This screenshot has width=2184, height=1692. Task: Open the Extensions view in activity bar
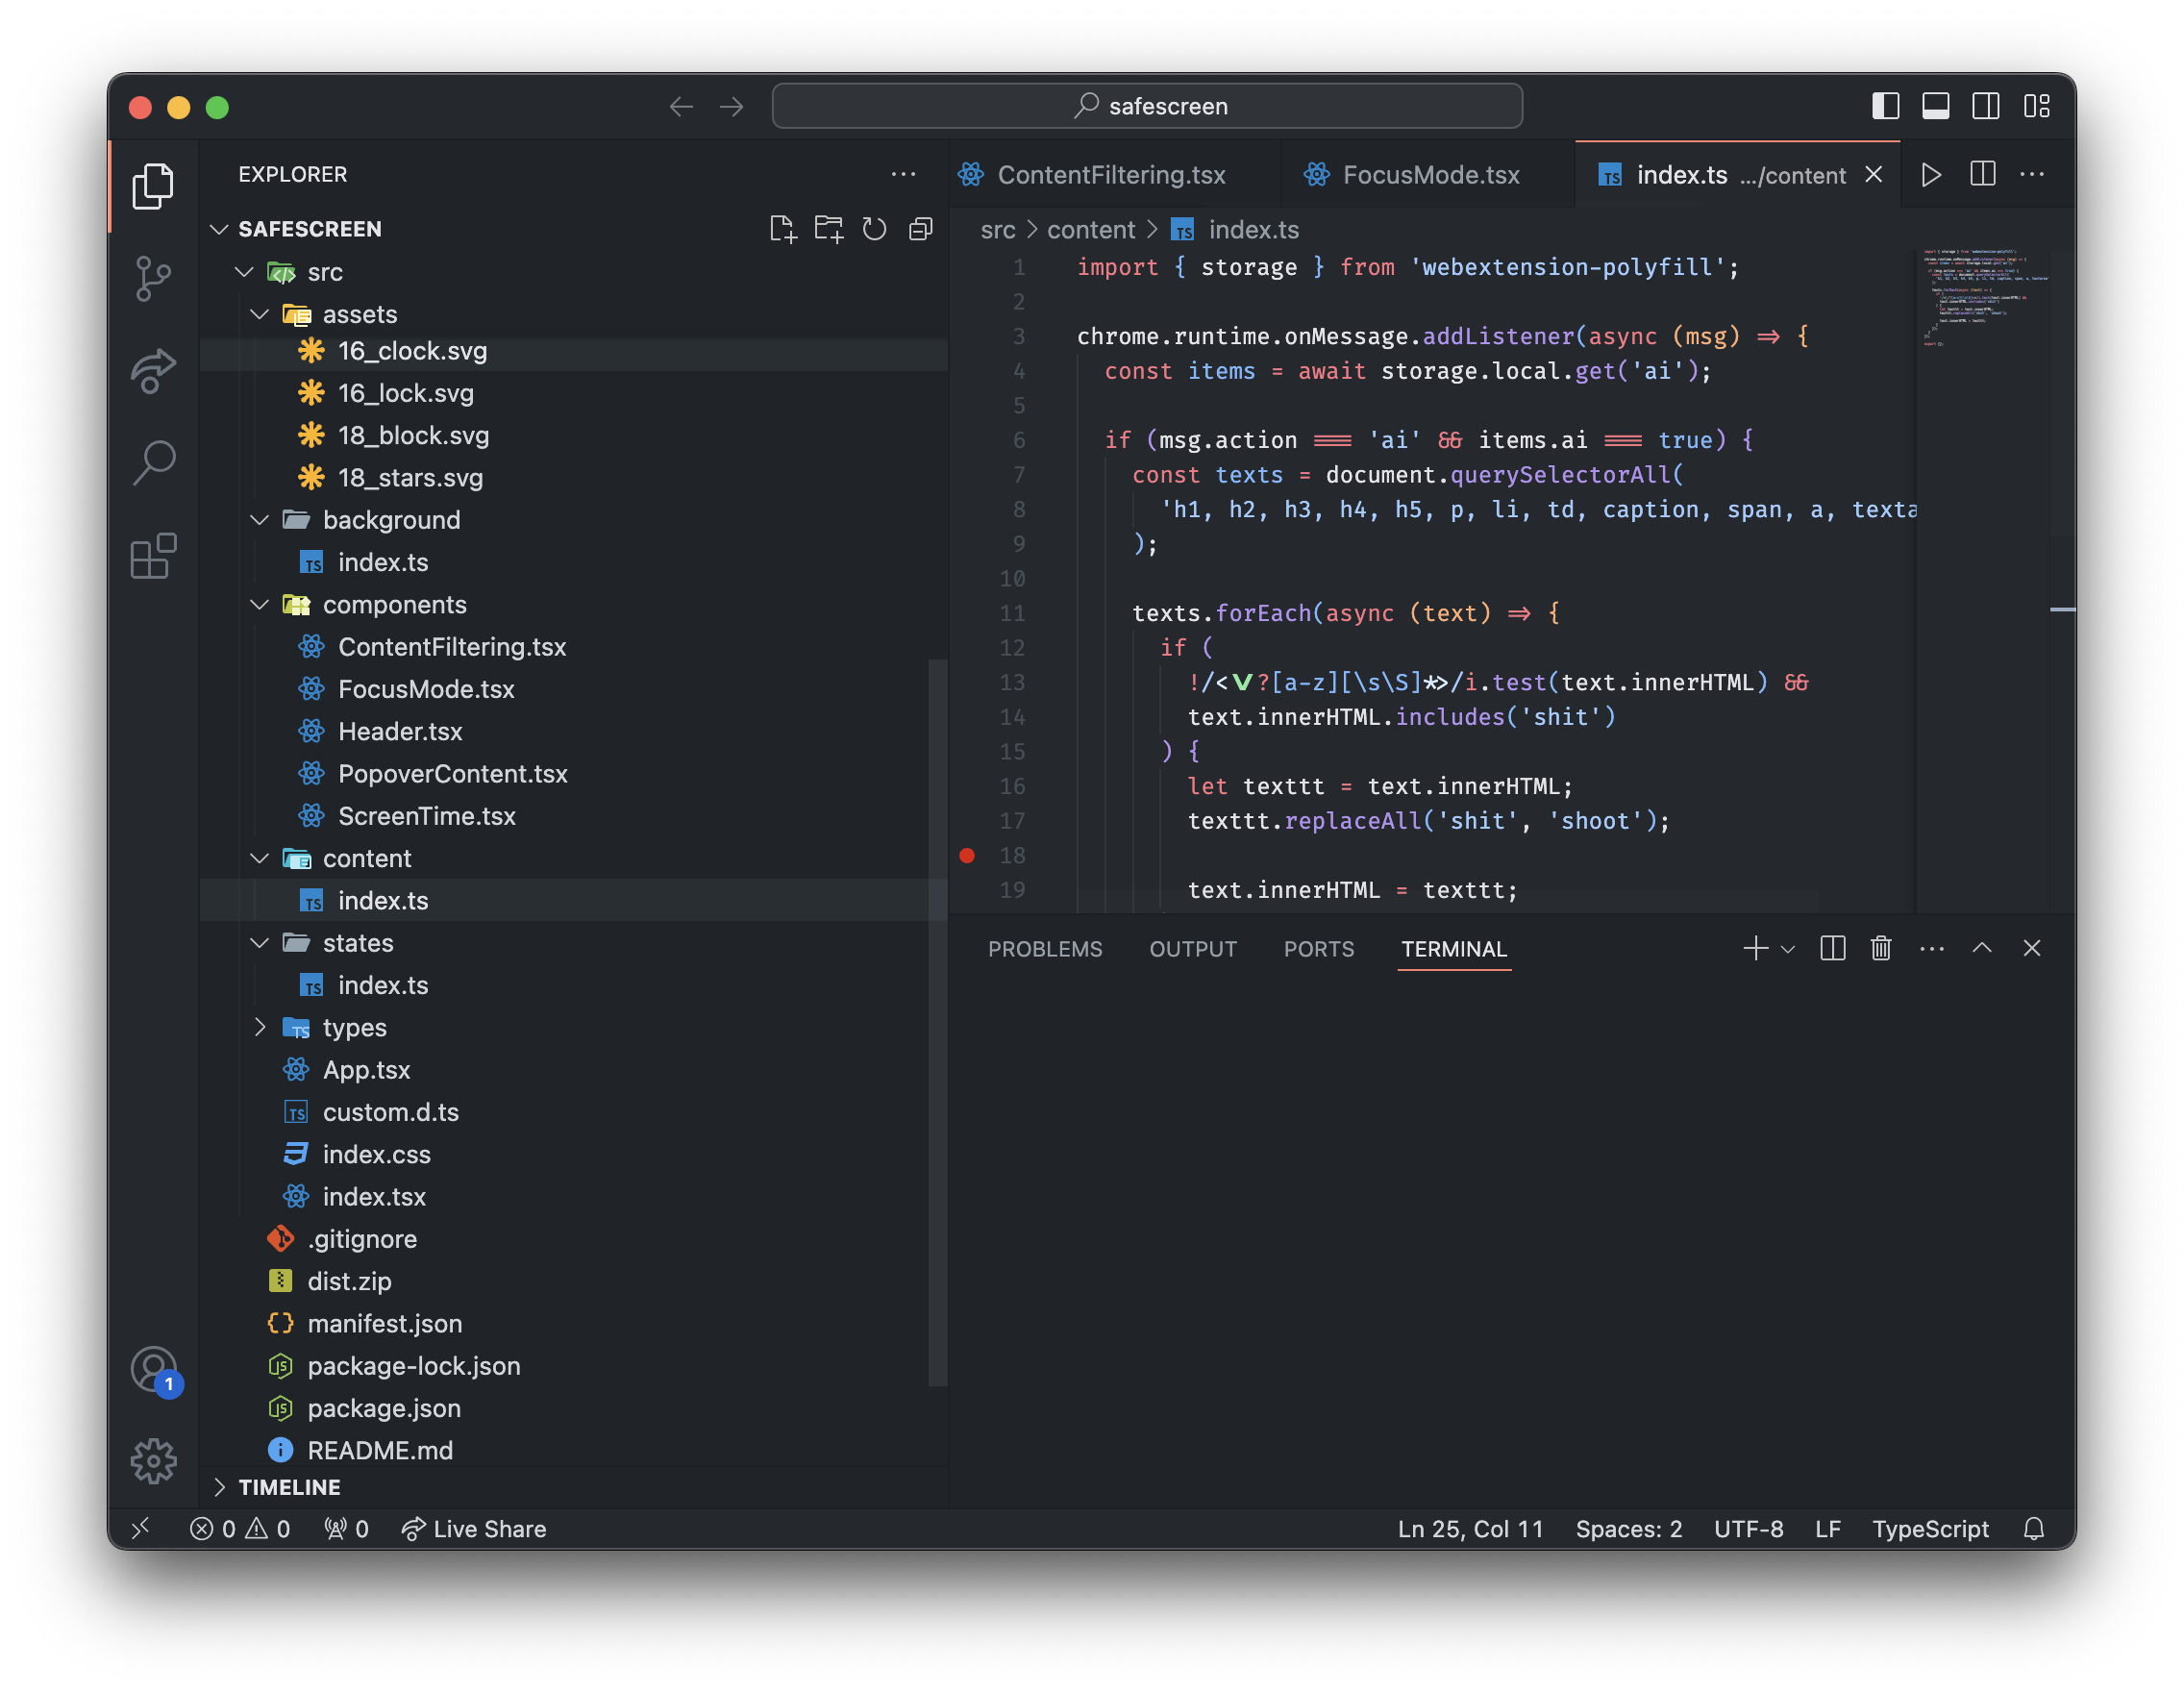click(152, 556)
